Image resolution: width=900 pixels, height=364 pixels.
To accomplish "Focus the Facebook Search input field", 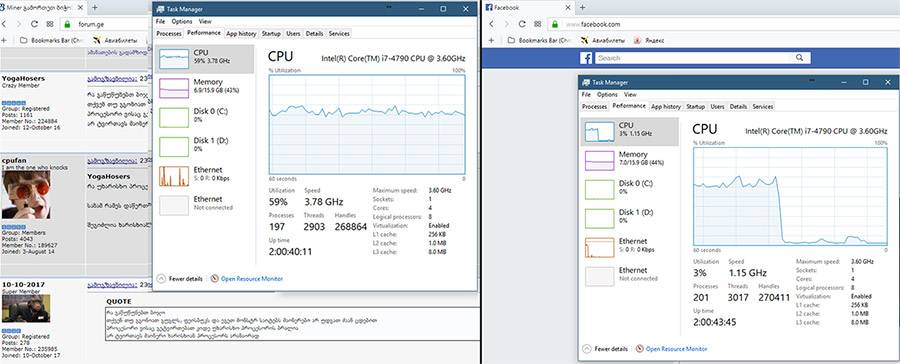I will tap(695, 58).
